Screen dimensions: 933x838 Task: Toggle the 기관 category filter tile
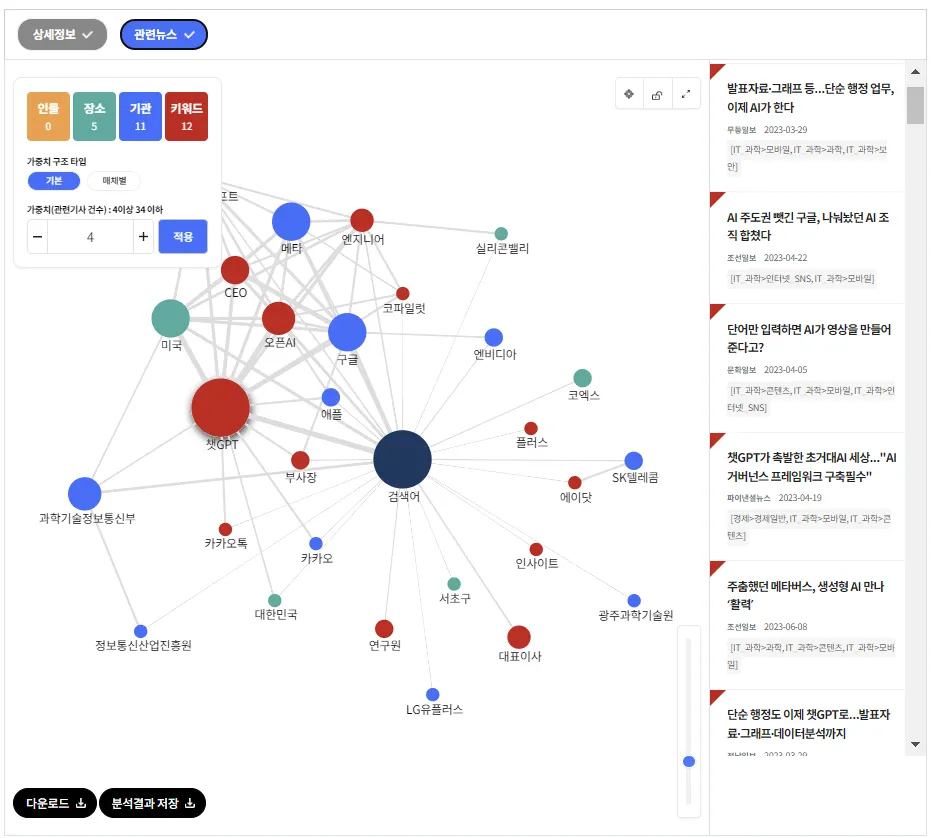pyautogui.click(x=140, y=116)
